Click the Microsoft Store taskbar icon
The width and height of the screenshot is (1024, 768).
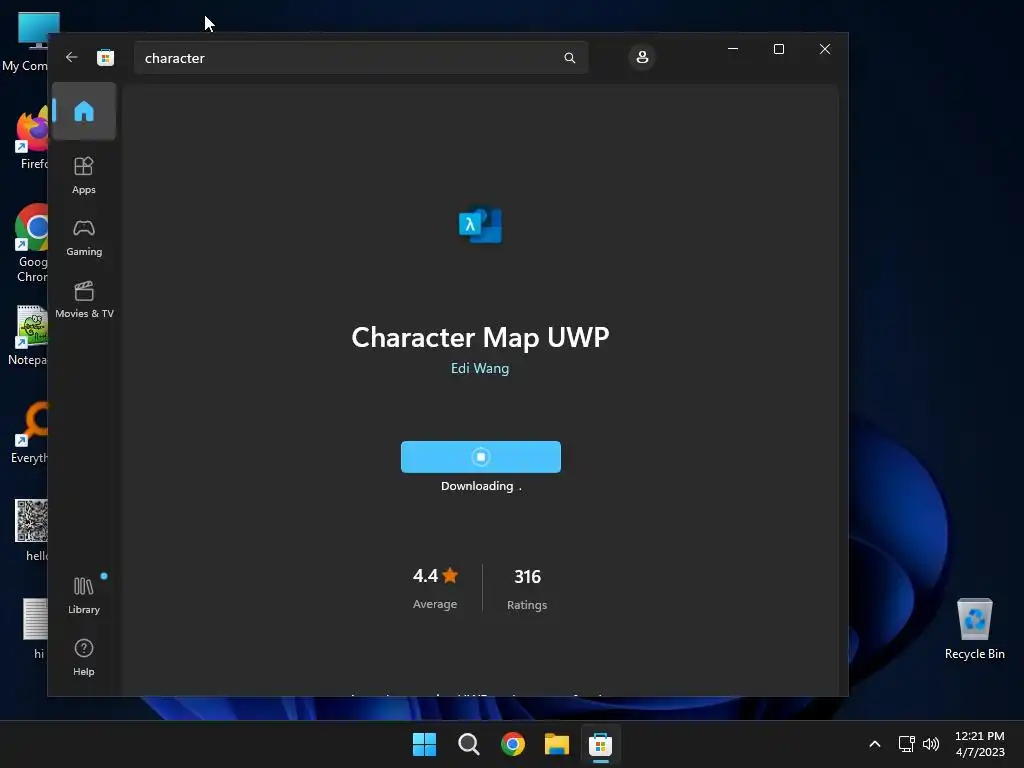[x=600, y=744]
